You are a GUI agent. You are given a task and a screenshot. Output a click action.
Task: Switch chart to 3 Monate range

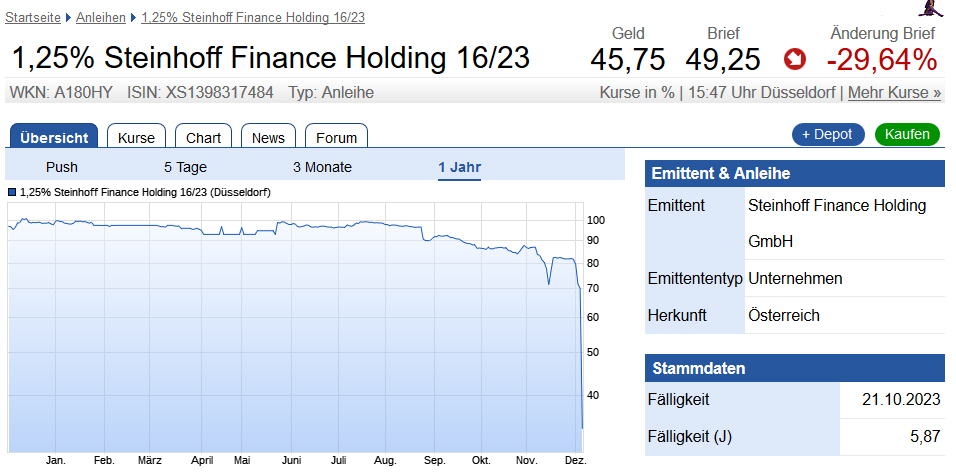[322, 167]
